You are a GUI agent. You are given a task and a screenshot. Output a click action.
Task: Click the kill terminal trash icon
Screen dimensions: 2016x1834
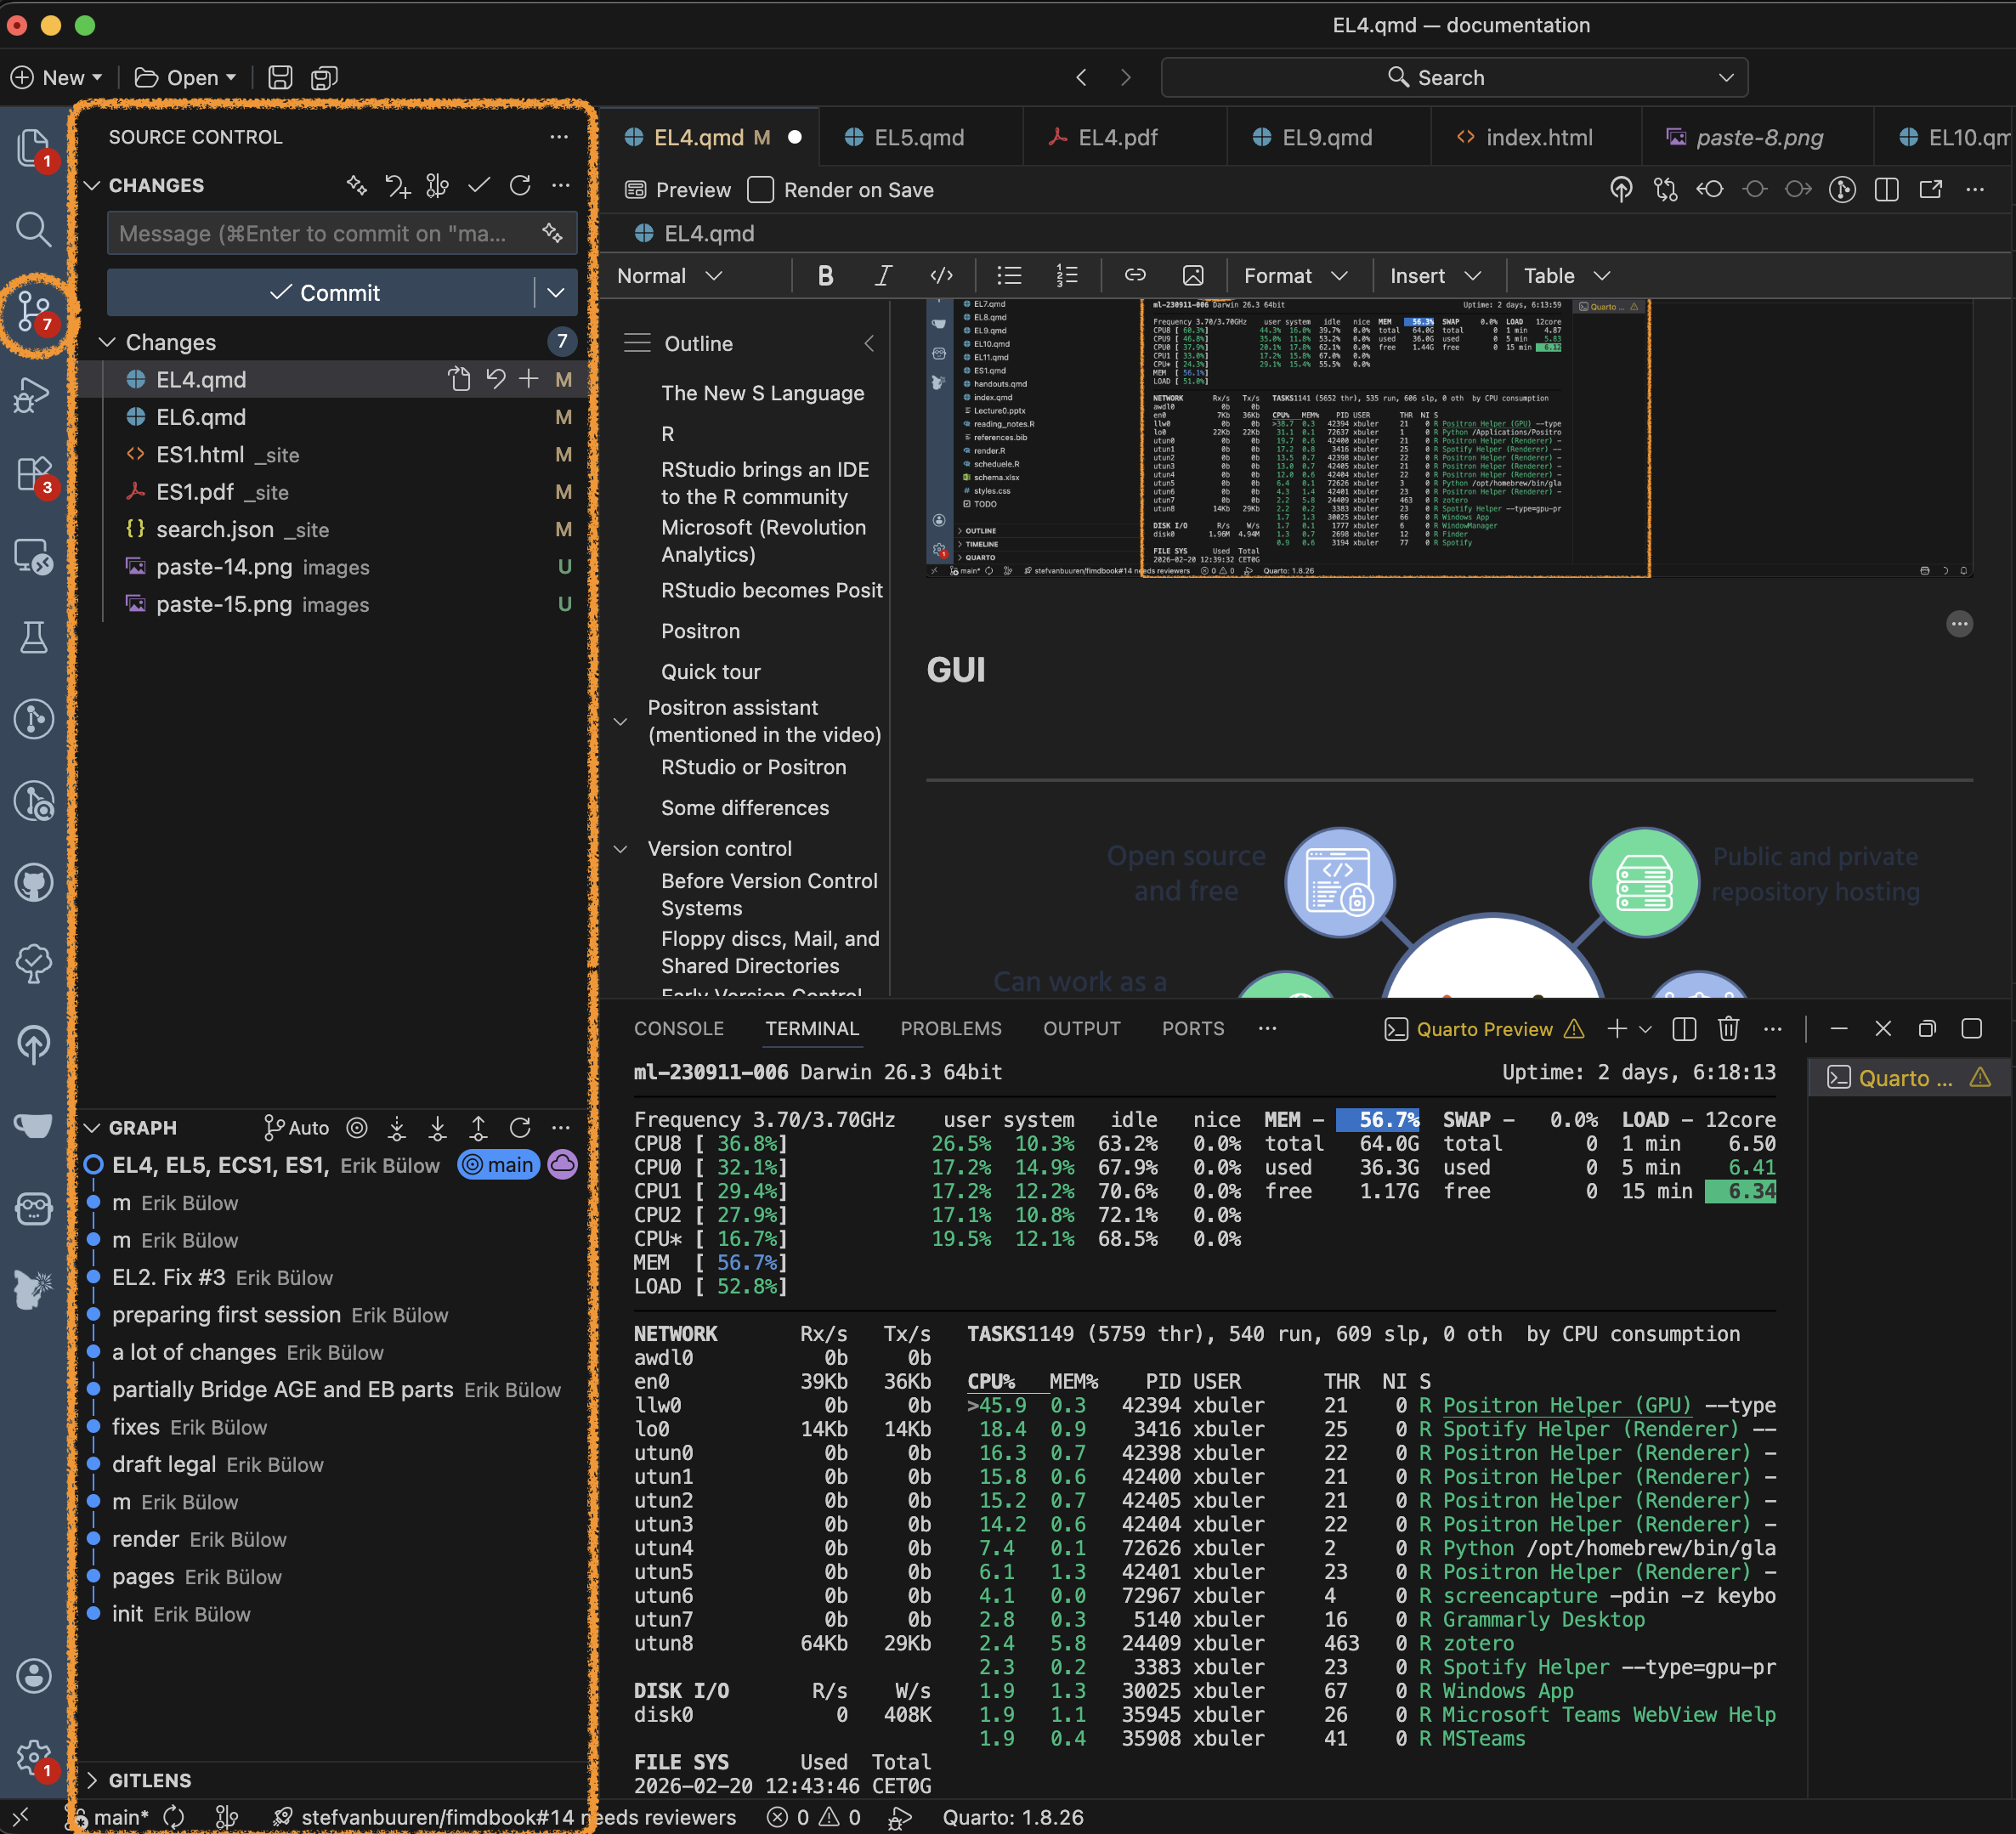point(1728,1029)
